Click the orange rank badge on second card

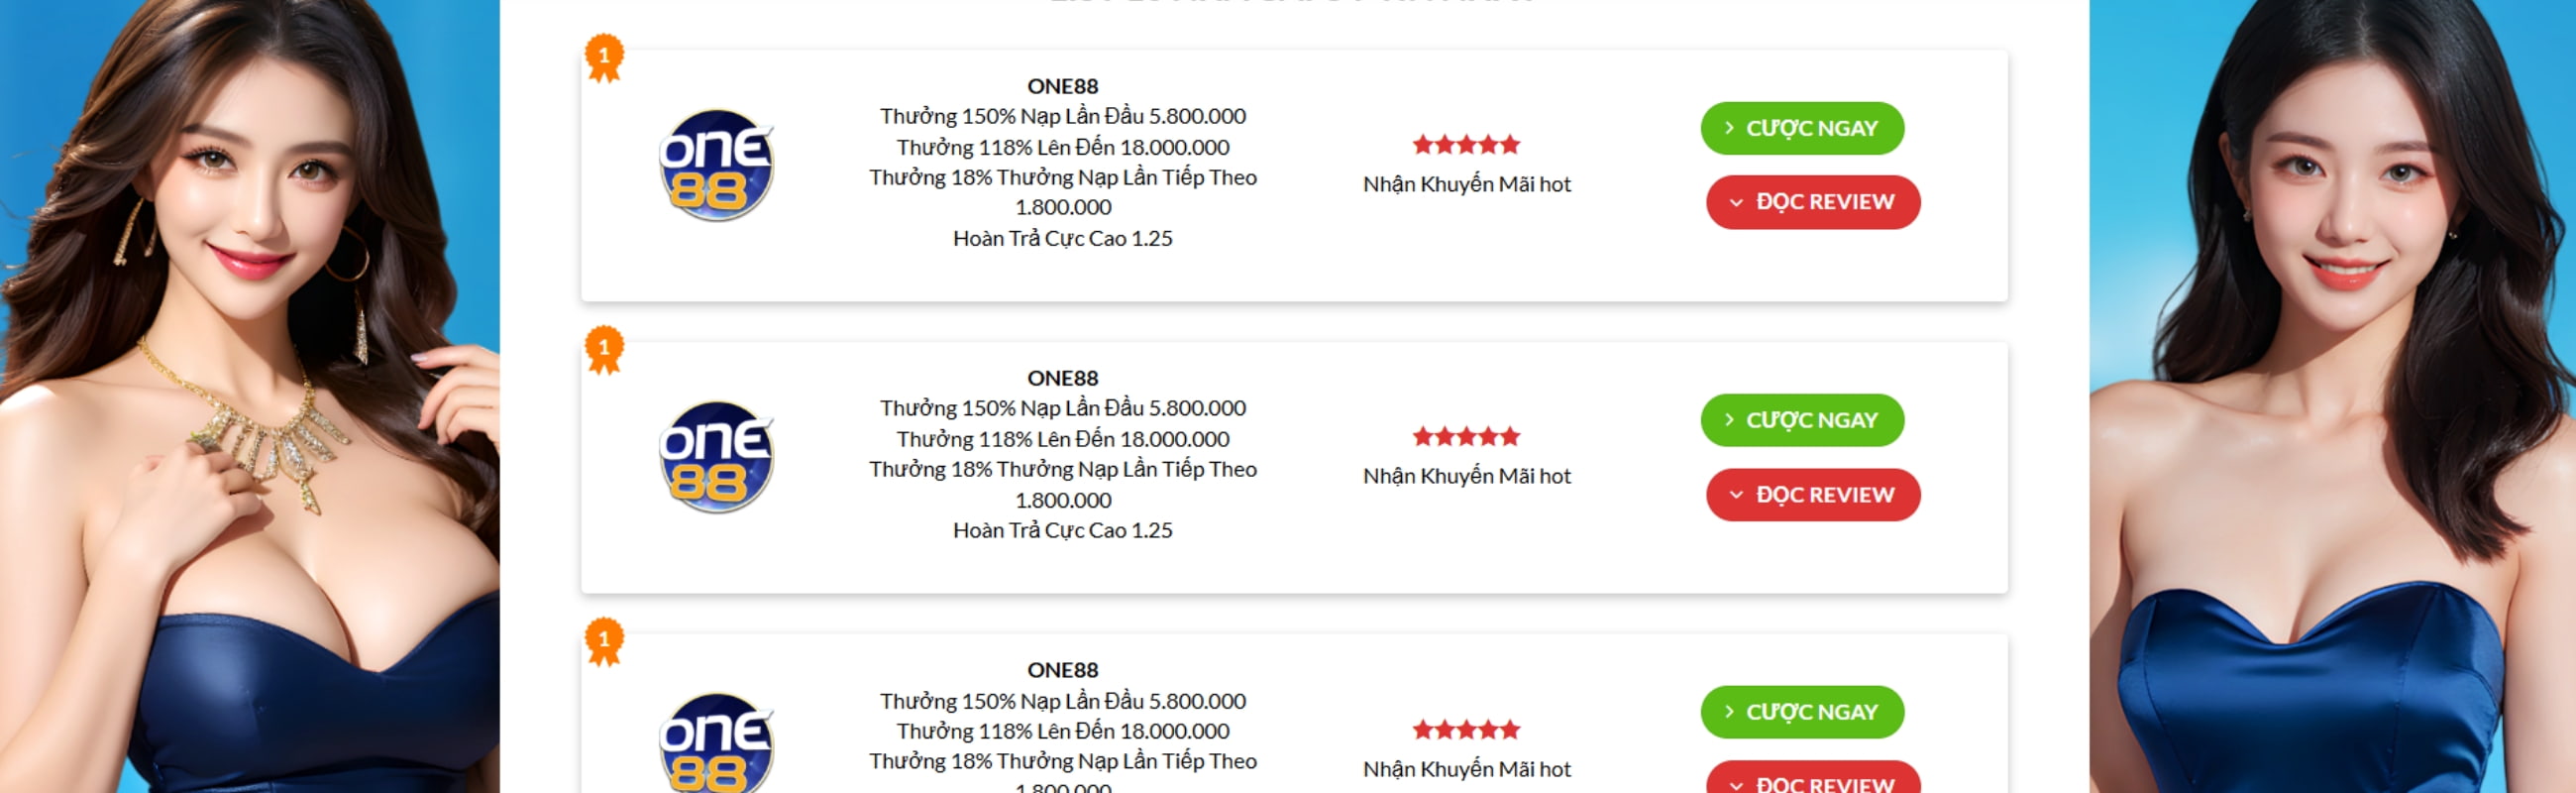[604, 349]
